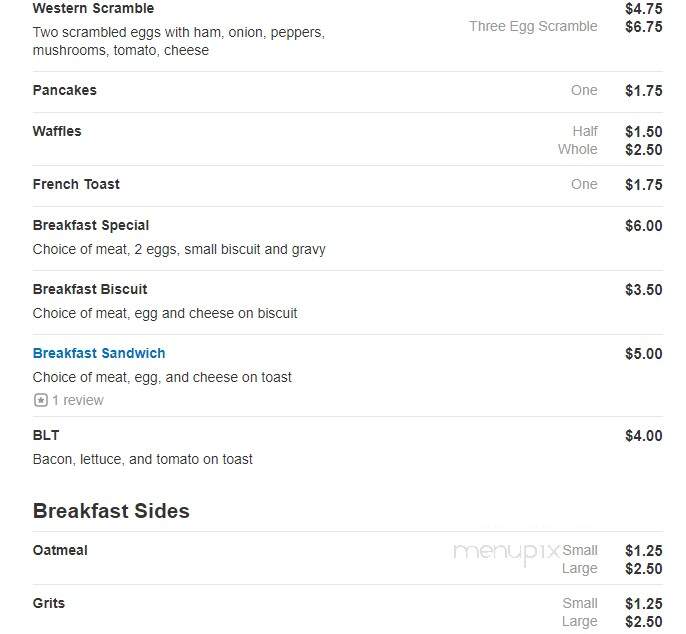The height and width of the screenshot is (634, 686).
Task: Click the $6.00 Breakfast Special price
Action: (644, 226)
